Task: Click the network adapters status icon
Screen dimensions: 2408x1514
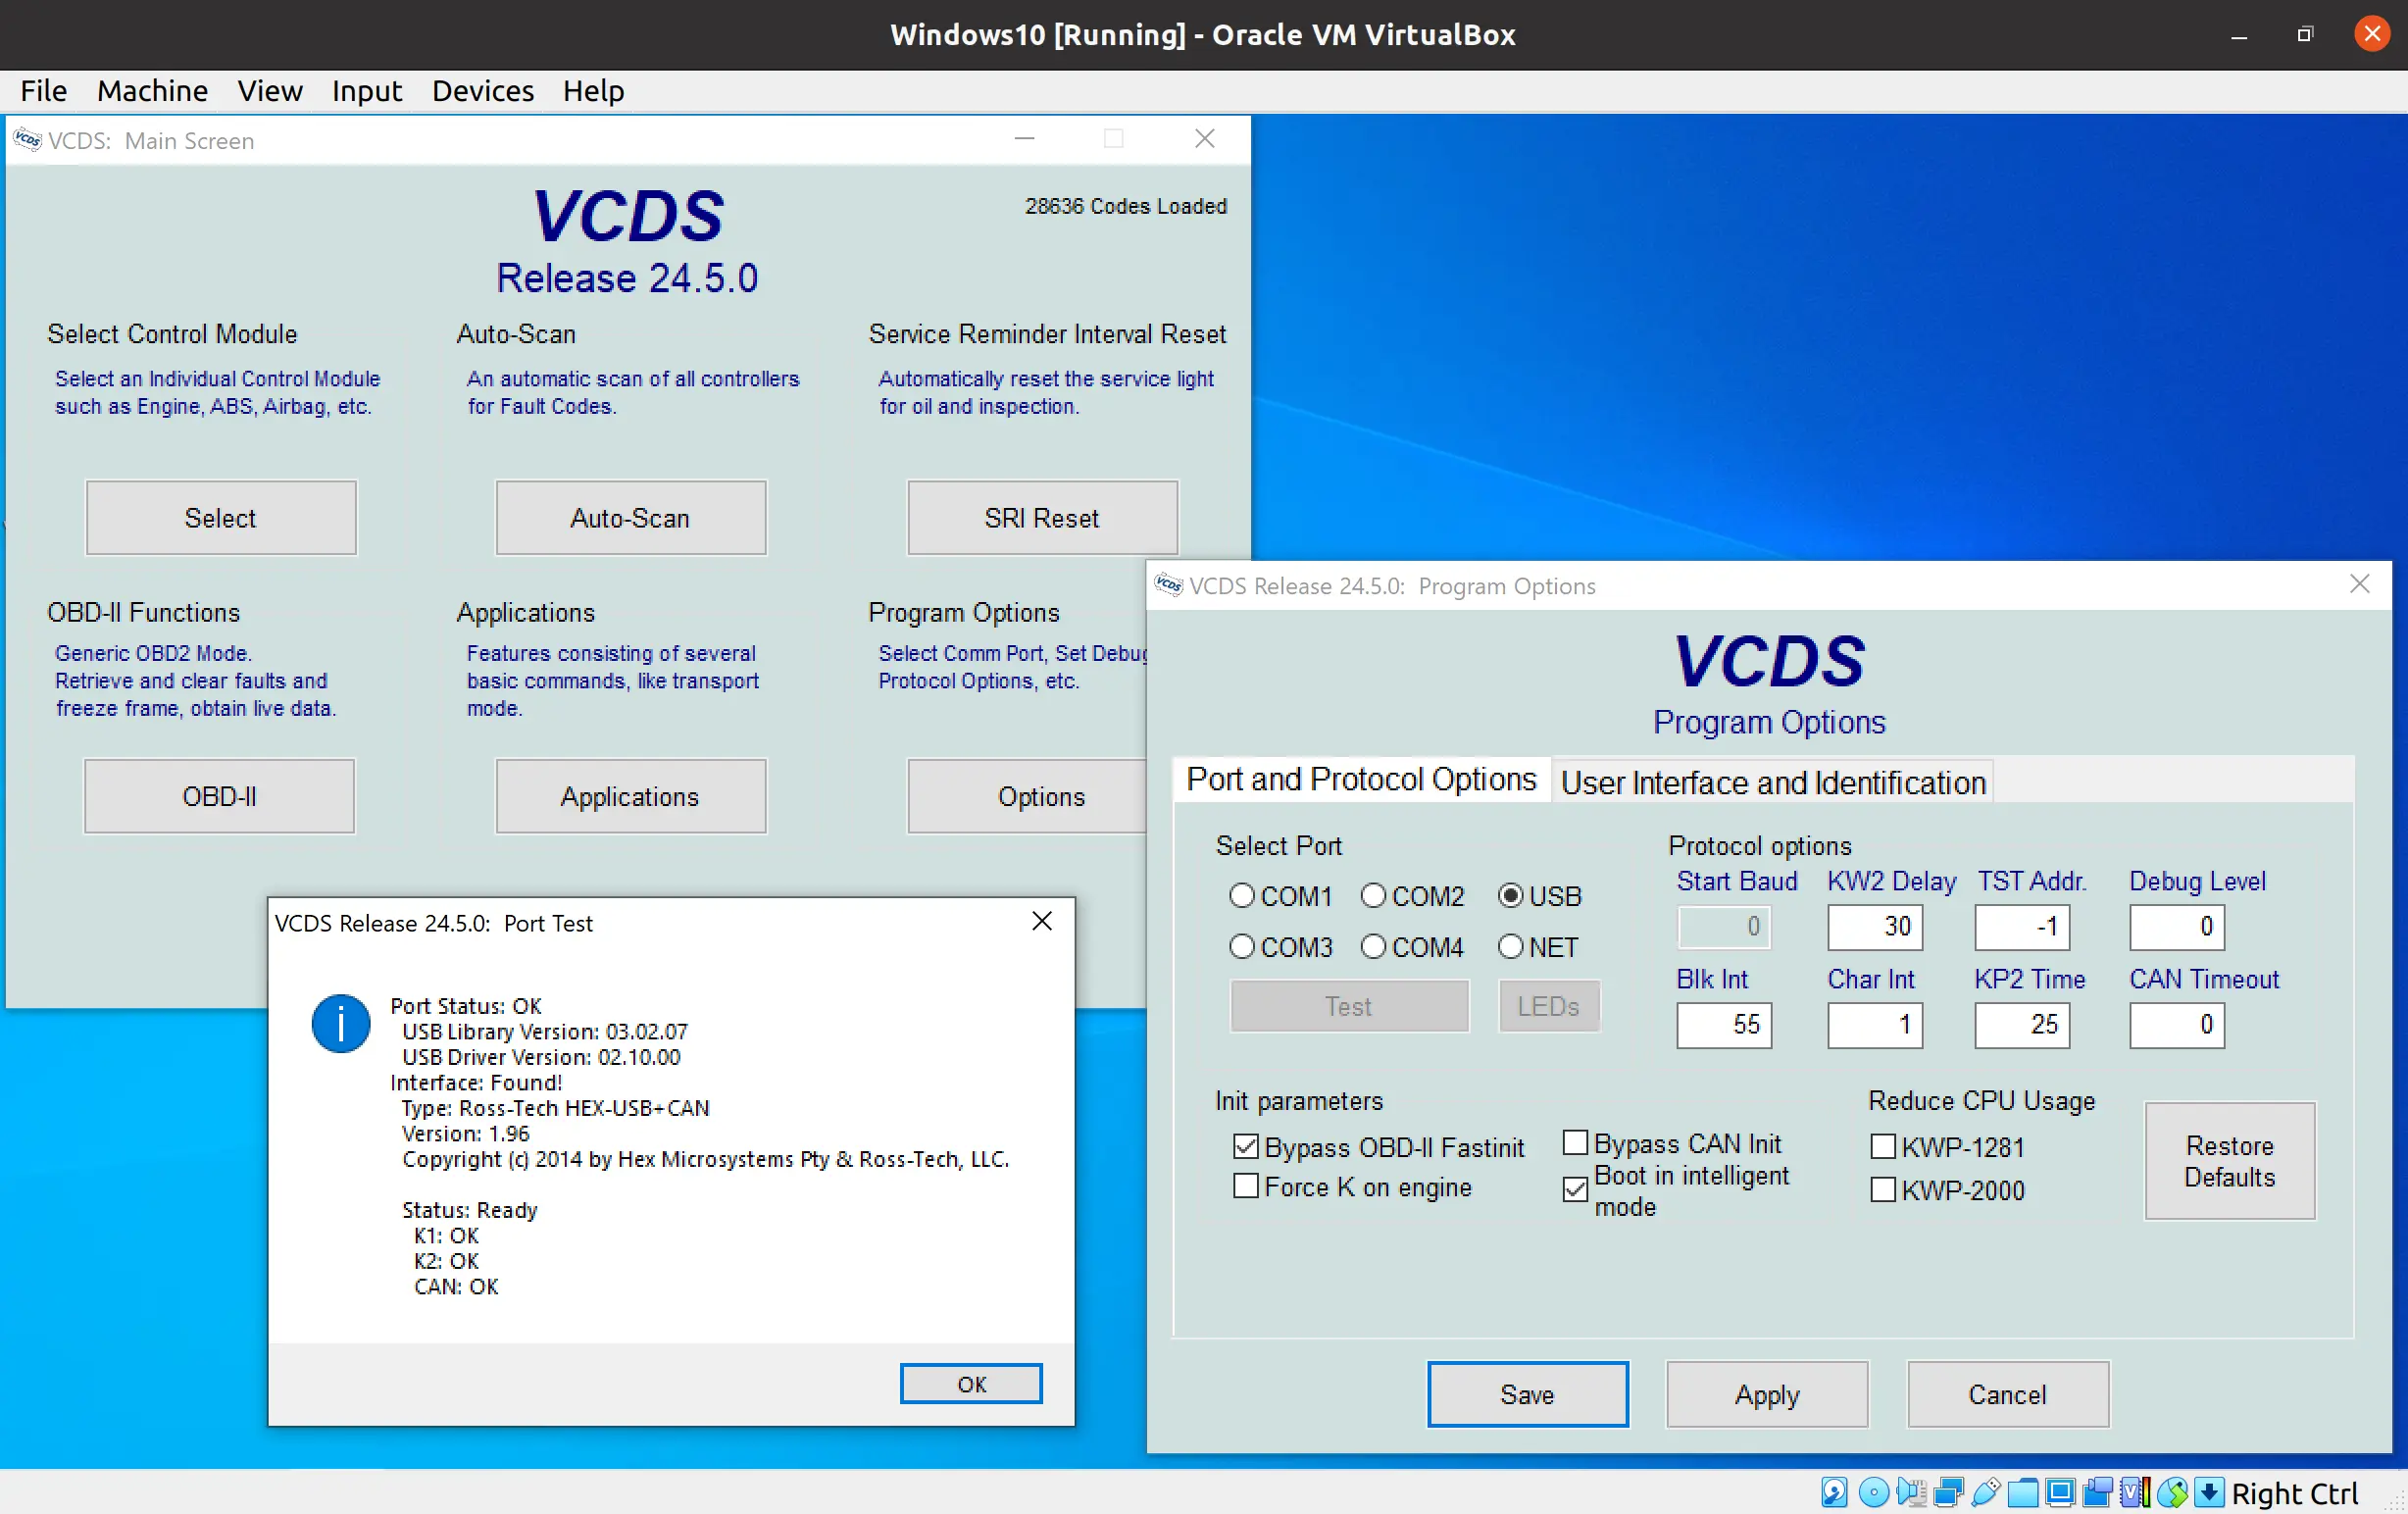Action: (1949, 1493)
